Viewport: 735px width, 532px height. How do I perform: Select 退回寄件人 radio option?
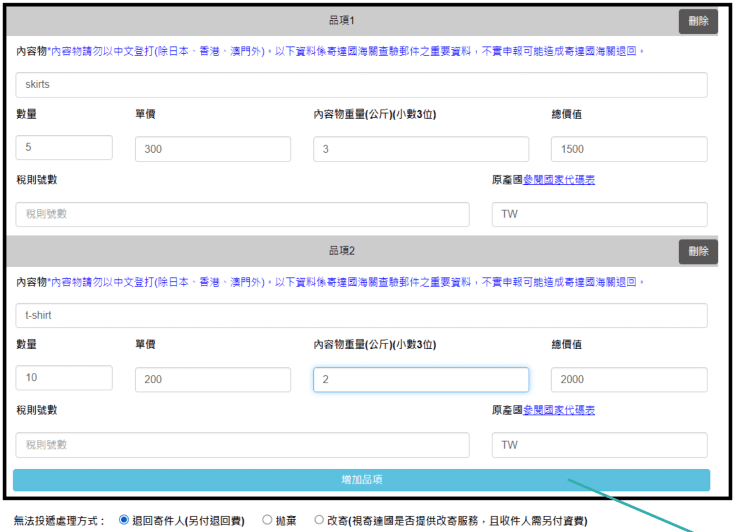(x=125, y=520)
